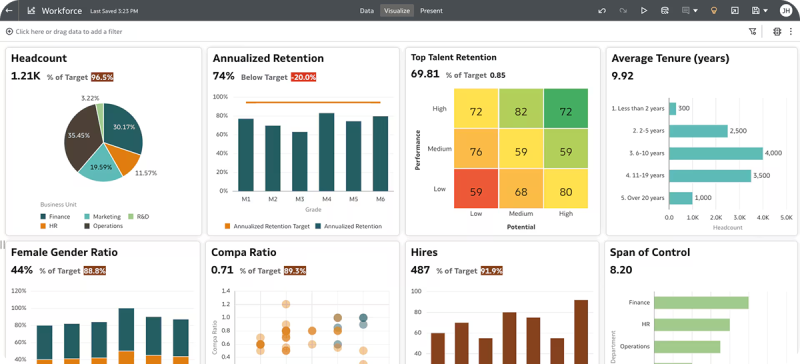The image size is (800, 364).
Task: Select the 3. 6-10 years tenure bar
Action: tap(716, 153)
